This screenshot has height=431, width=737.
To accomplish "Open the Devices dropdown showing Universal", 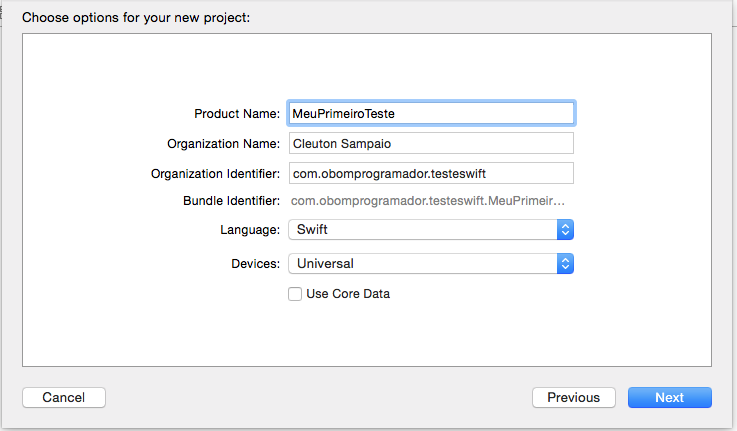I will 431,264.
